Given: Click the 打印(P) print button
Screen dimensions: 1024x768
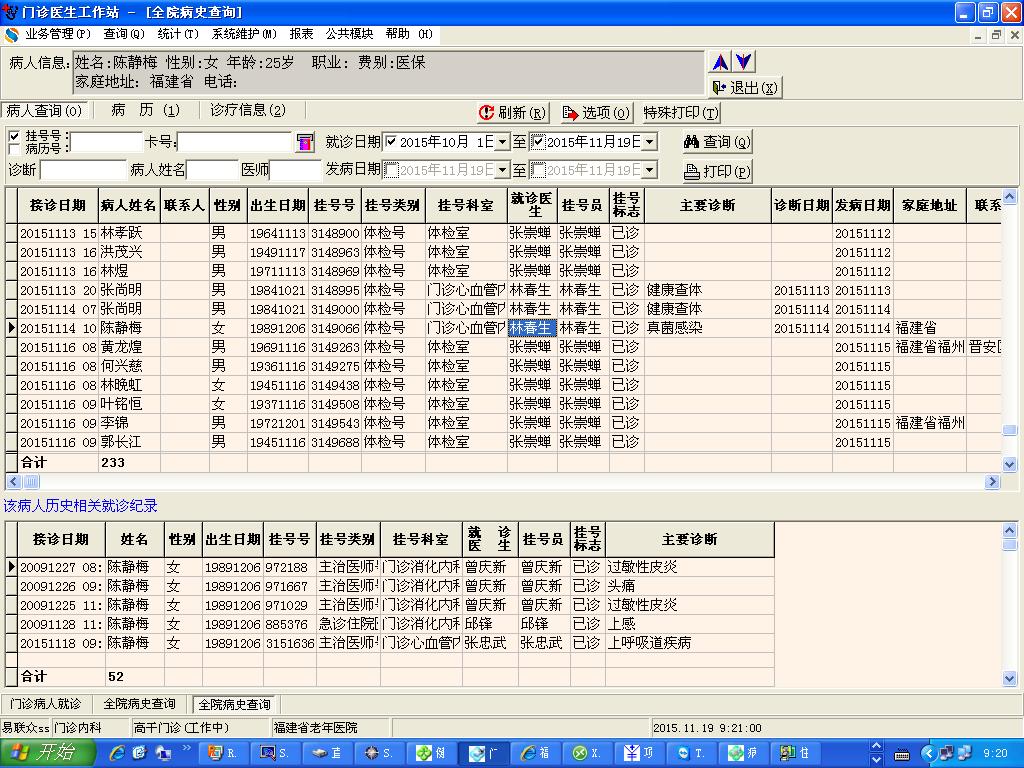Looking at the screenshot, I should pyautogui.click(x=717, y=172).
